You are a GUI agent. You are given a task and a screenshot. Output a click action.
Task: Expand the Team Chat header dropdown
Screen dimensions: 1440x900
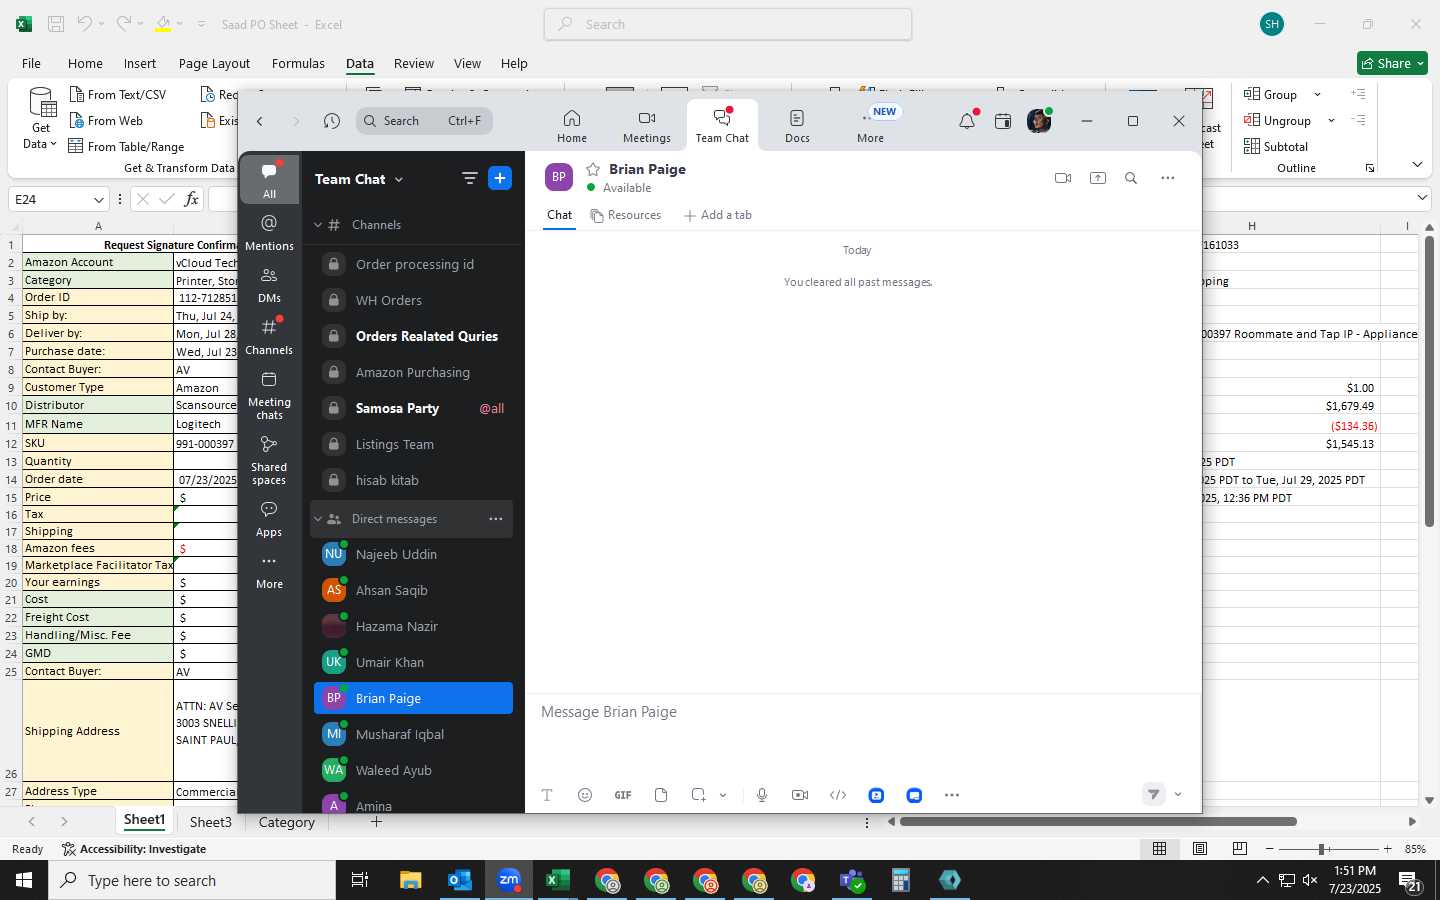coord(399,179)
